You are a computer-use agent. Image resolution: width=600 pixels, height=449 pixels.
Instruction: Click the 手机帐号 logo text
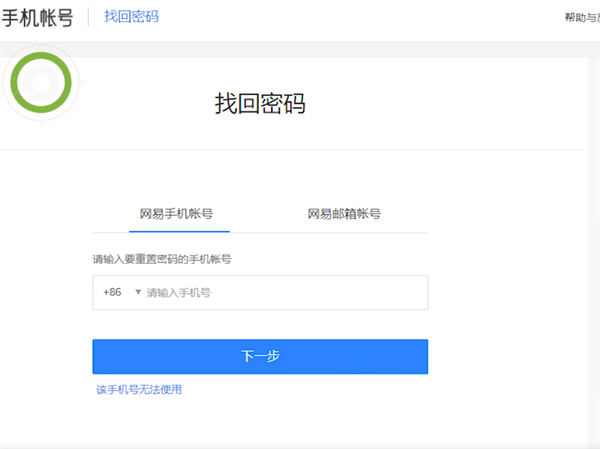tap(36, 17)
